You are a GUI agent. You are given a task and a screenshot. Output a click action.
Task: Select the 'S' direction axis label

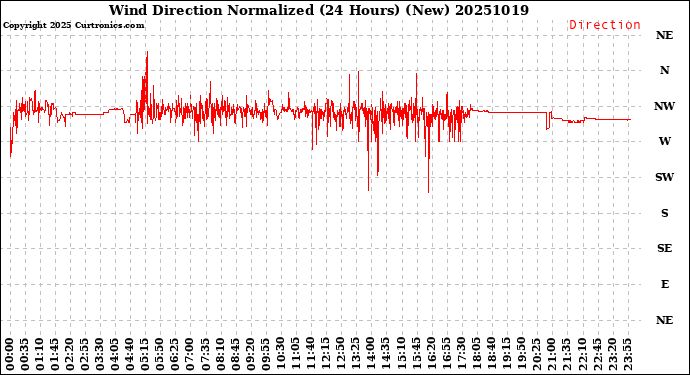point(664,213)
